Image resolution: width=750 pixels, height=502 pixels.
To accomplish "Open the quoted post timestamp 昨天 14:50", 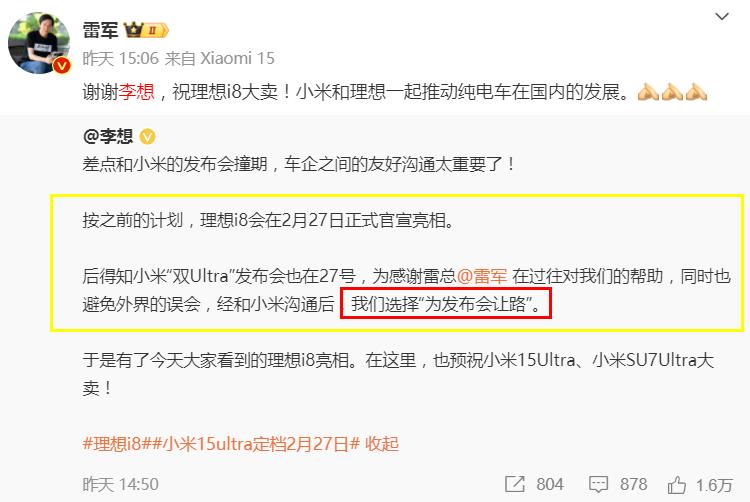I will (121, 484).
